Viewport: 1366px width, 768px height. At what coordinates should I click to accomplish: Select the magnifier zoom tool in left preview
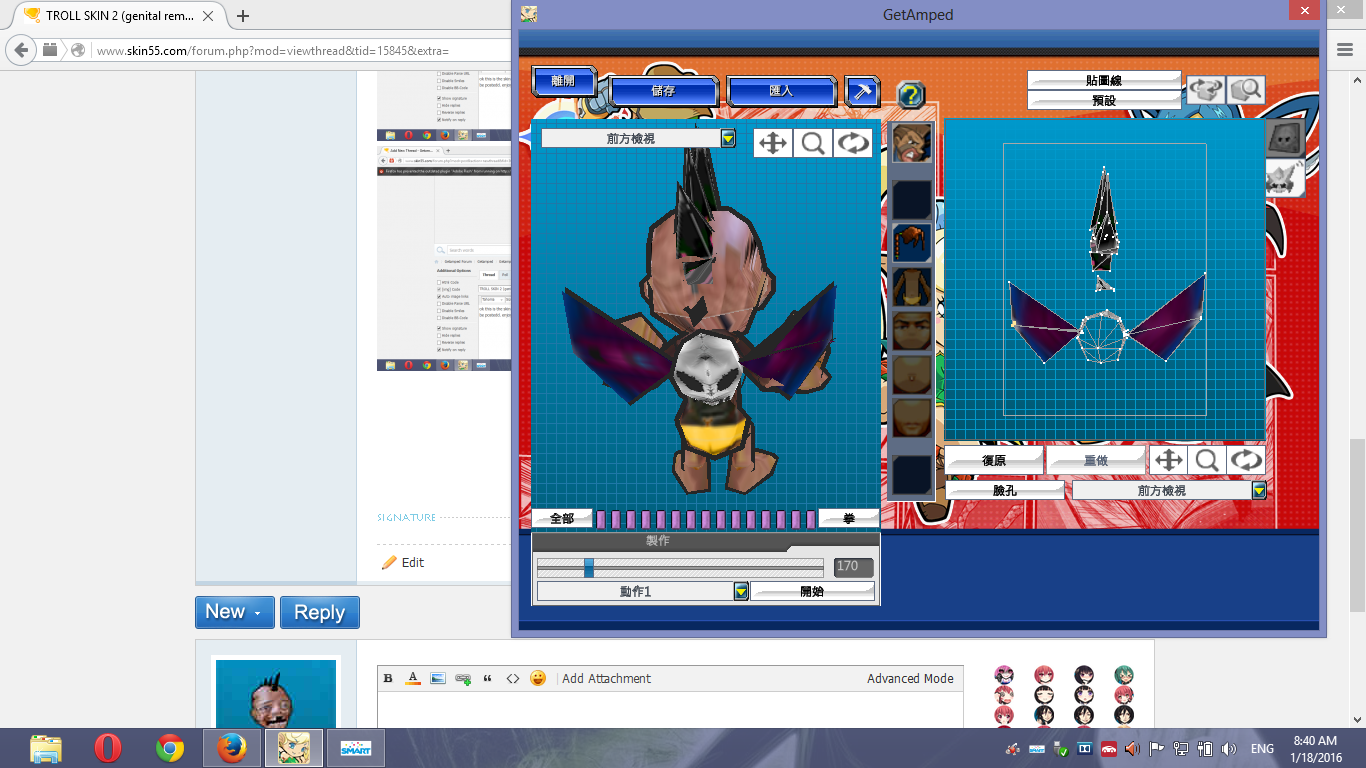(x=813, y=143)
